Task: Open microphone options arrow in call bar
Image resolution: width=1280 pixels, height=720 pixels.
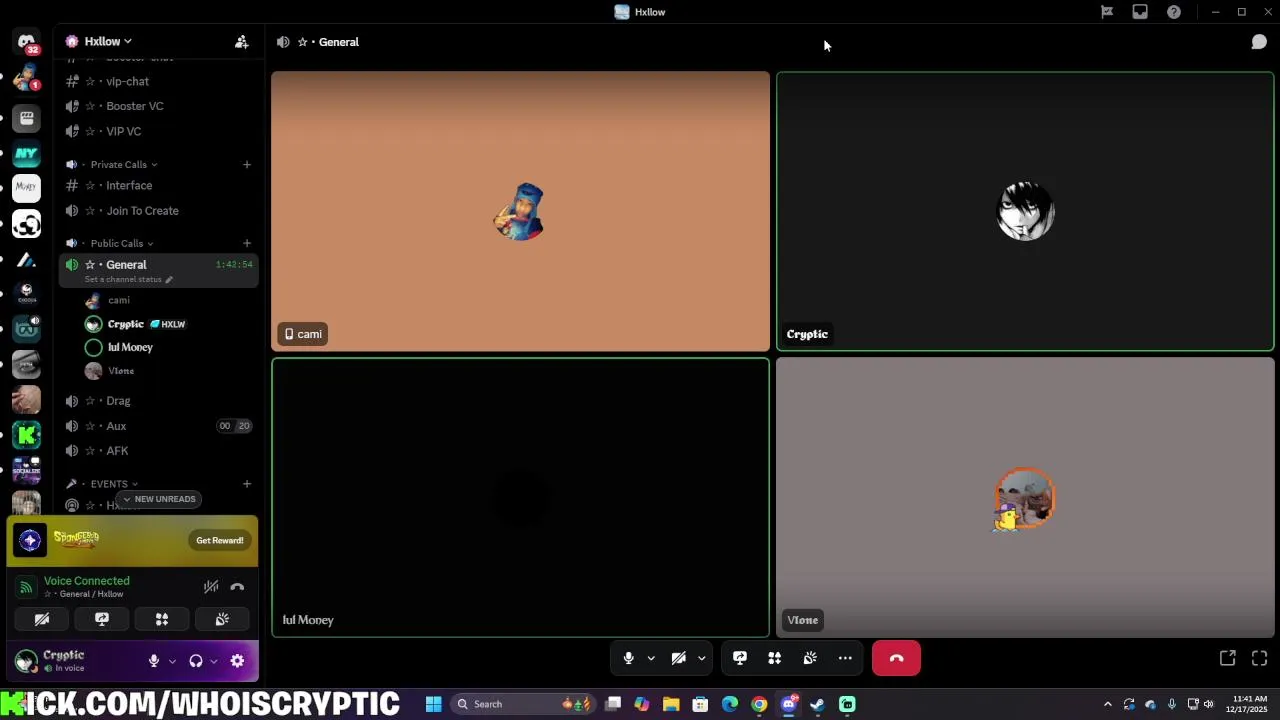Action: click(x=651, y=658)
